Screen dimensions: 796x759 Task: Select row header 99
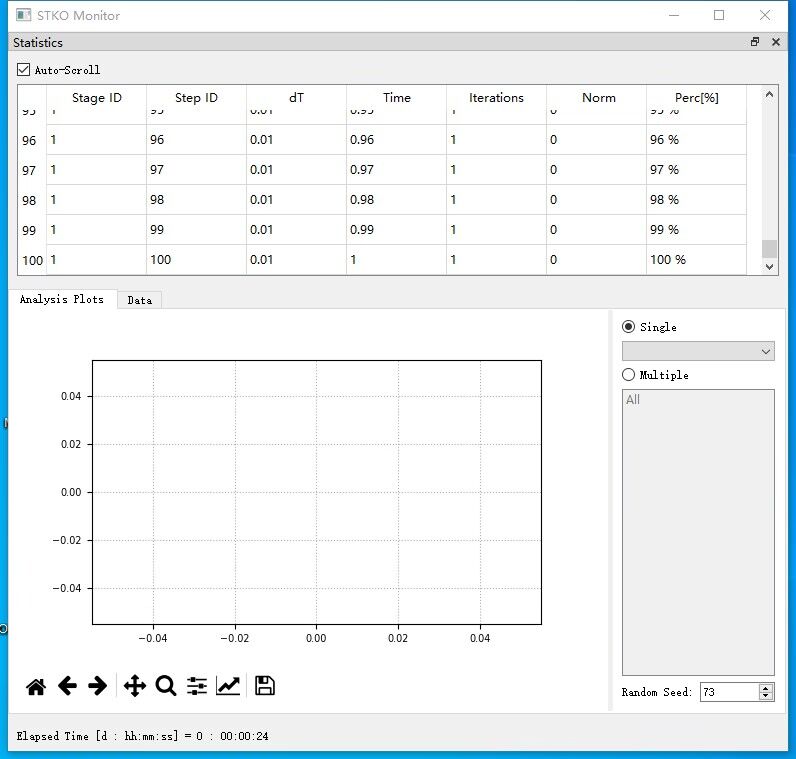(32, 230)
